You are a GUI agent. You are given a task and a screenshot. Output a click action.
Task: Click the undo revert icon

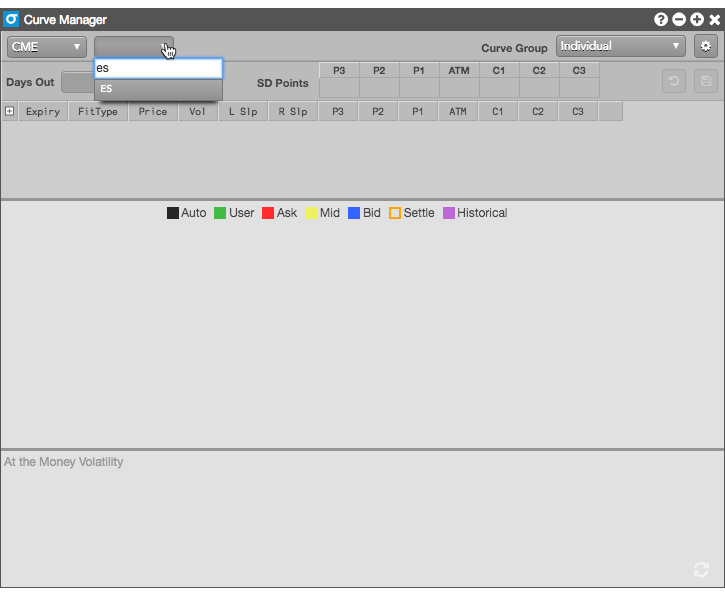(674, 82)
